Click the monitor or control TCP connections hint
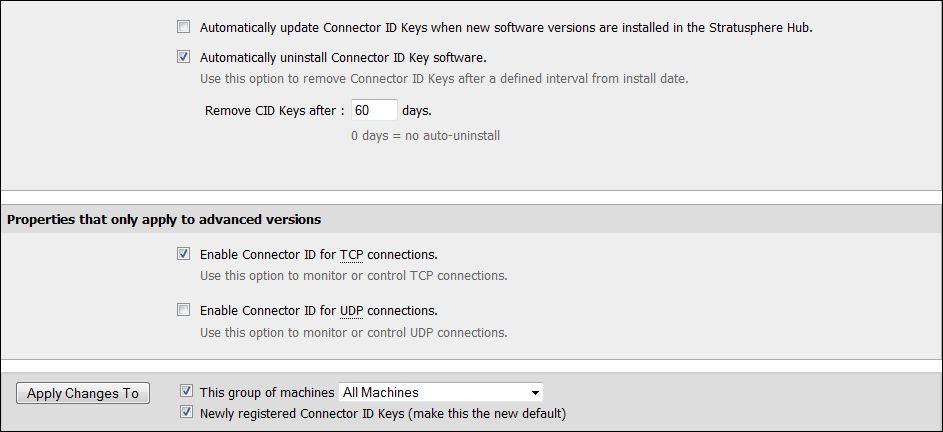The image size is (943, 432). [x=353, y=276]
